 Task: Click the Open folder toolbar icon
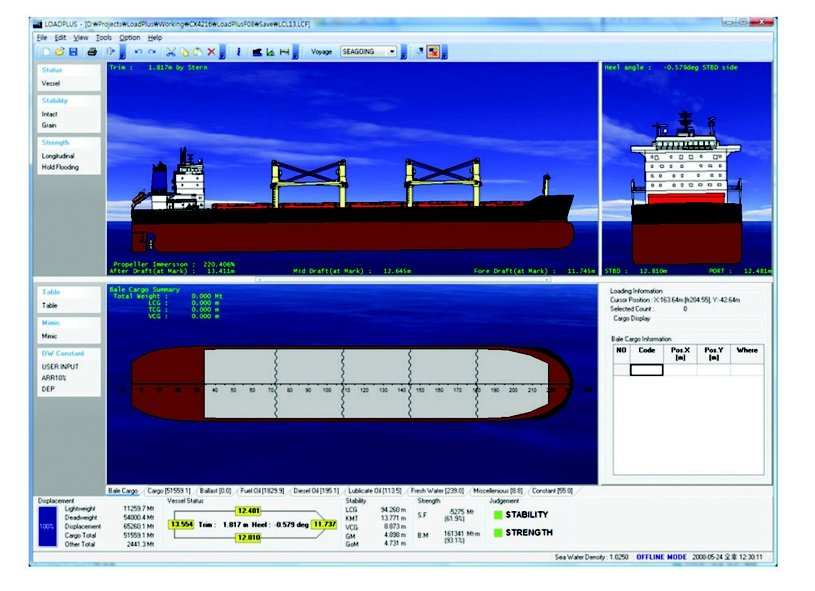(x=60, y=51)
